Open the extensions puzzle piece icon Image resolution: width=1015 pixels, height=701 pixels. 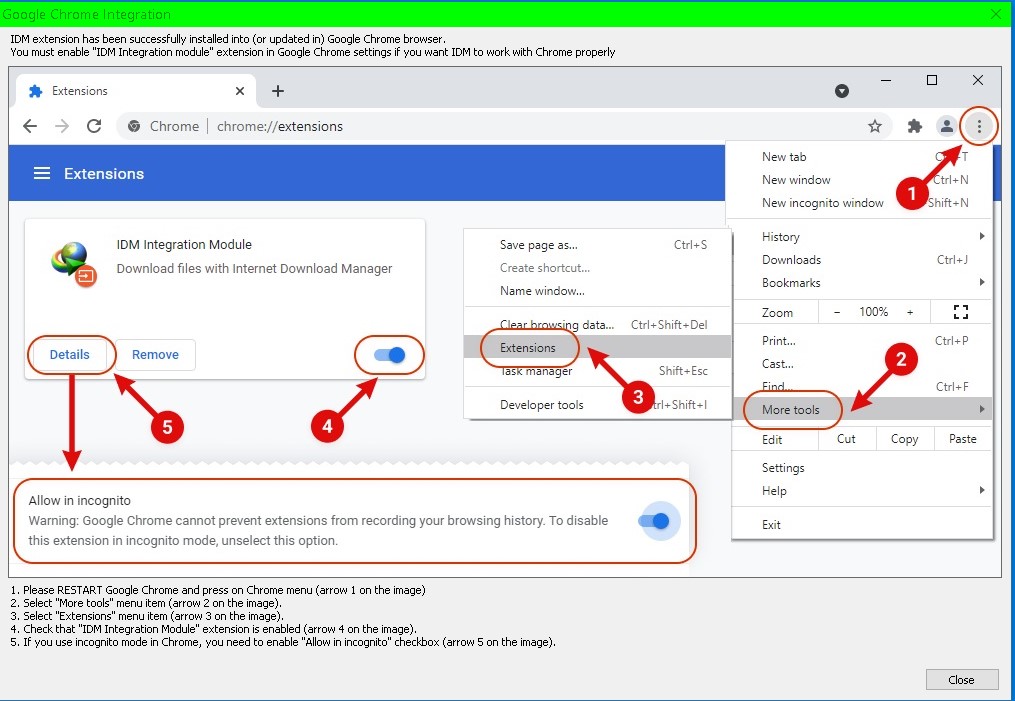point(914,126)
